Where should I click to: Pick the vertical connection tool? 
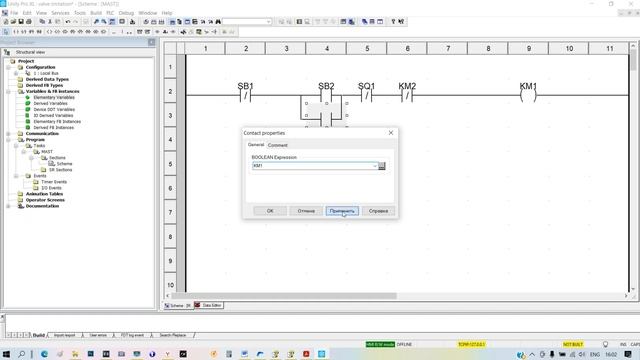click(x=122, y=31)
